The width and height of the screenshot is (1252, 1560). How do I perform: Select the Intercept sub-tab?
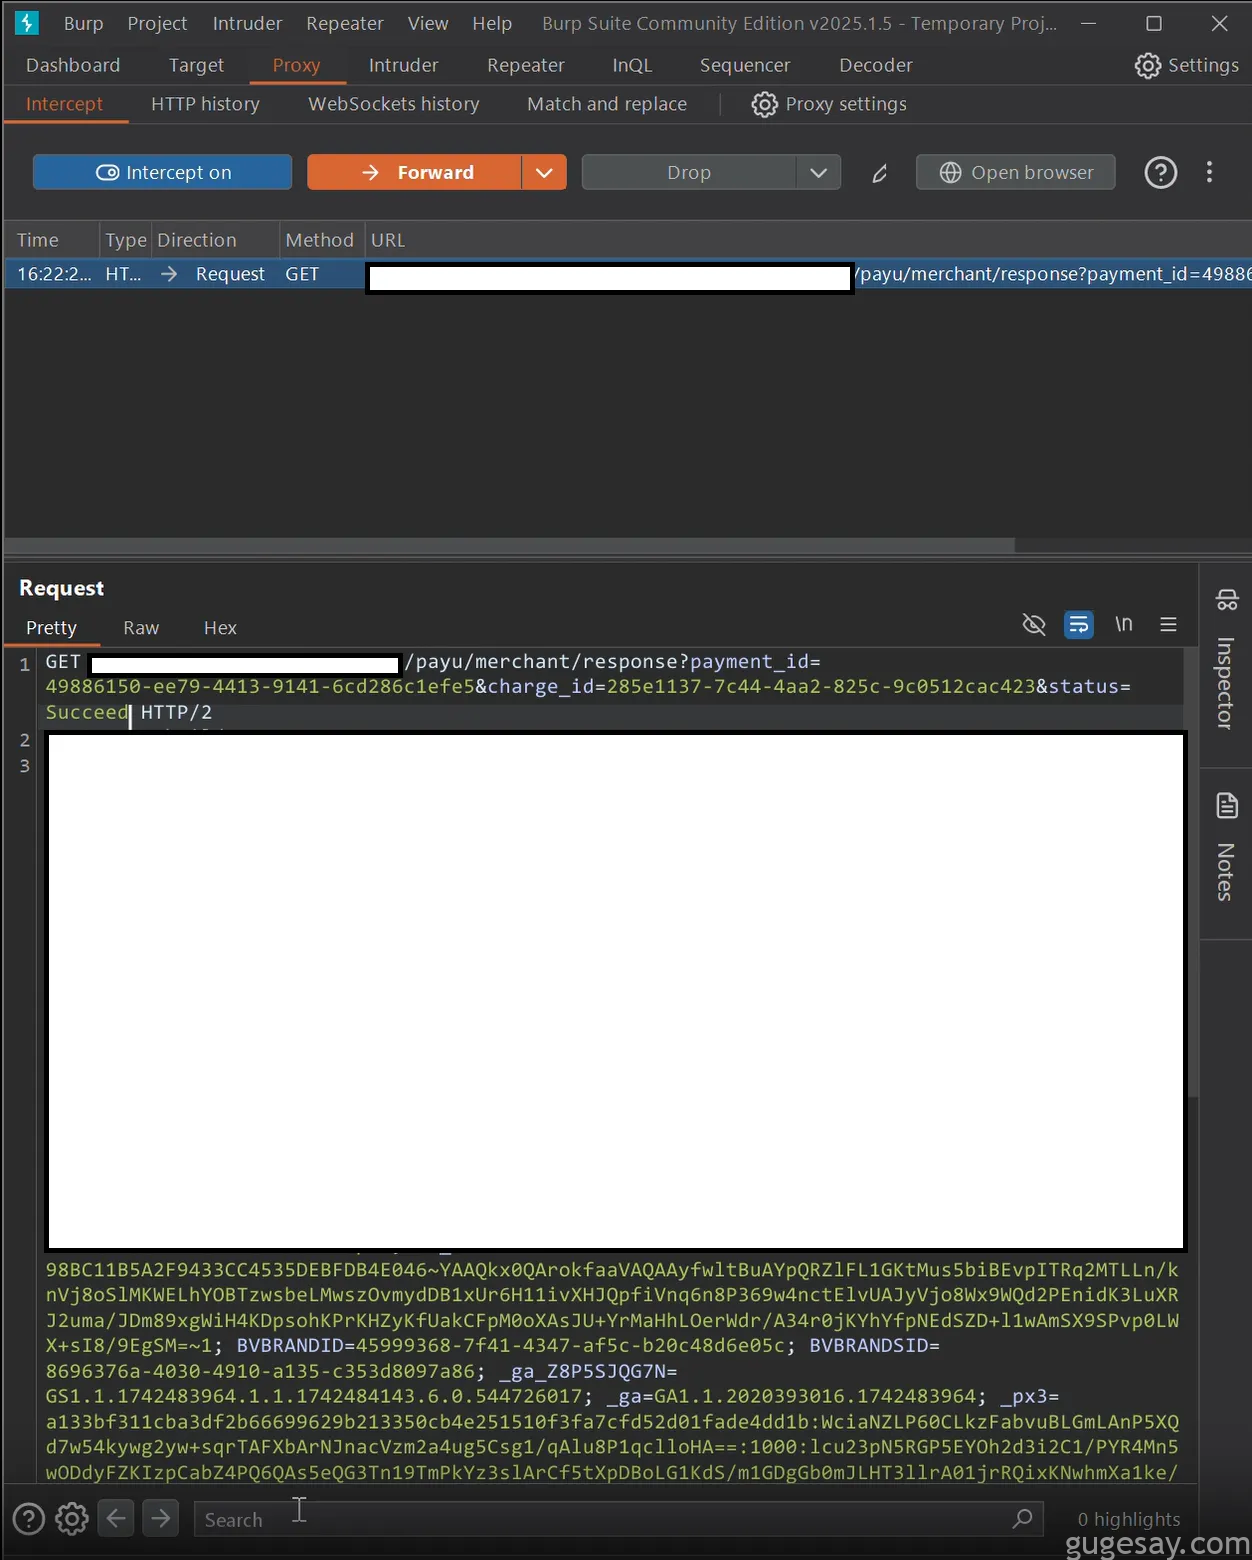coord(64,104)
